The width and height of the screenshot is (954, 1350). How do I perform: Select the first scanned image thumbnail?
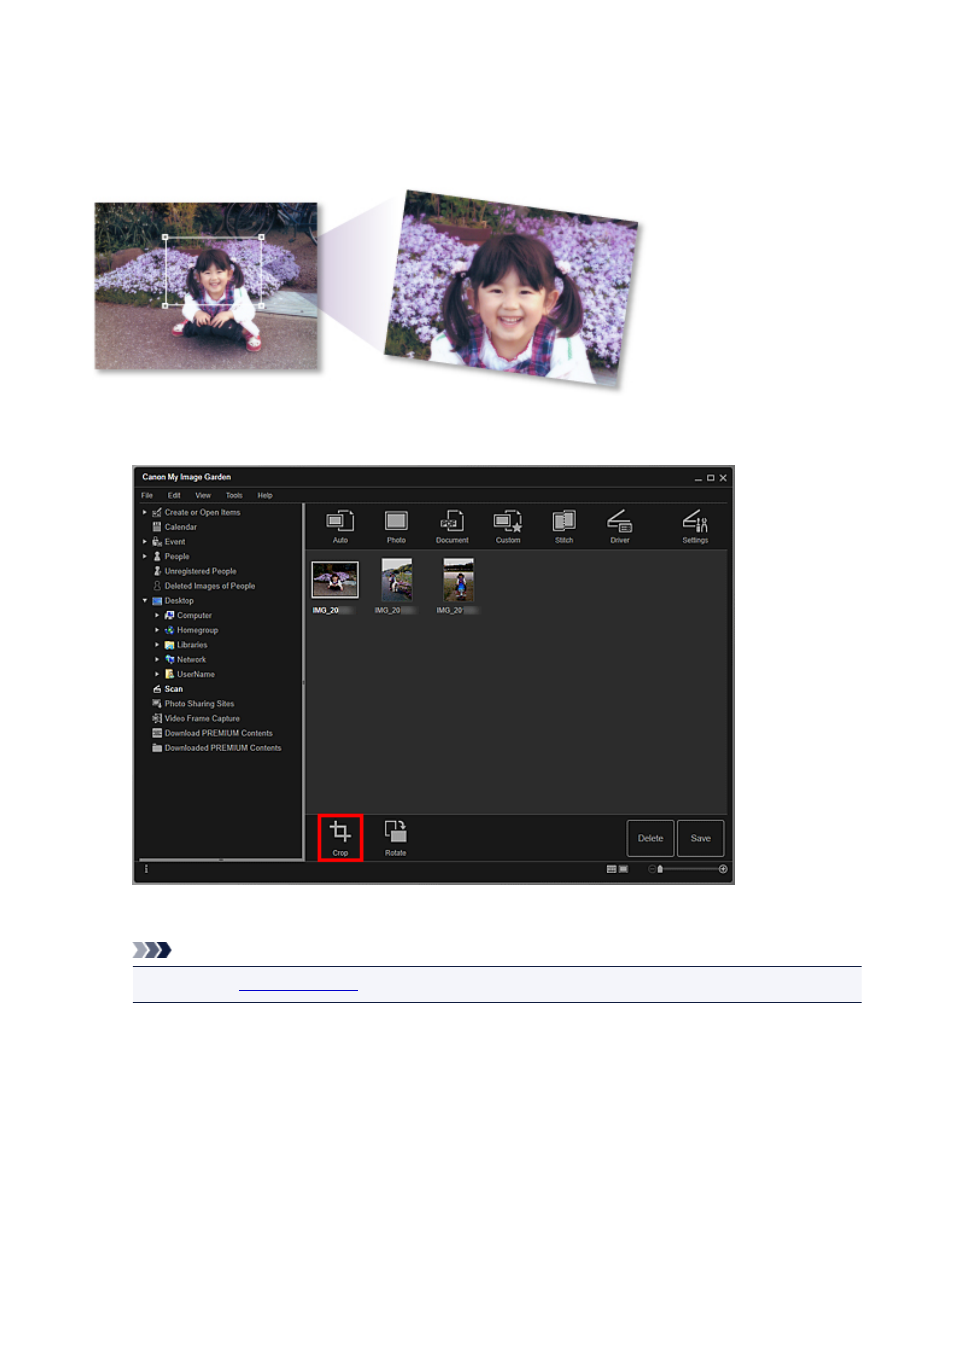(x=335, y=579)
